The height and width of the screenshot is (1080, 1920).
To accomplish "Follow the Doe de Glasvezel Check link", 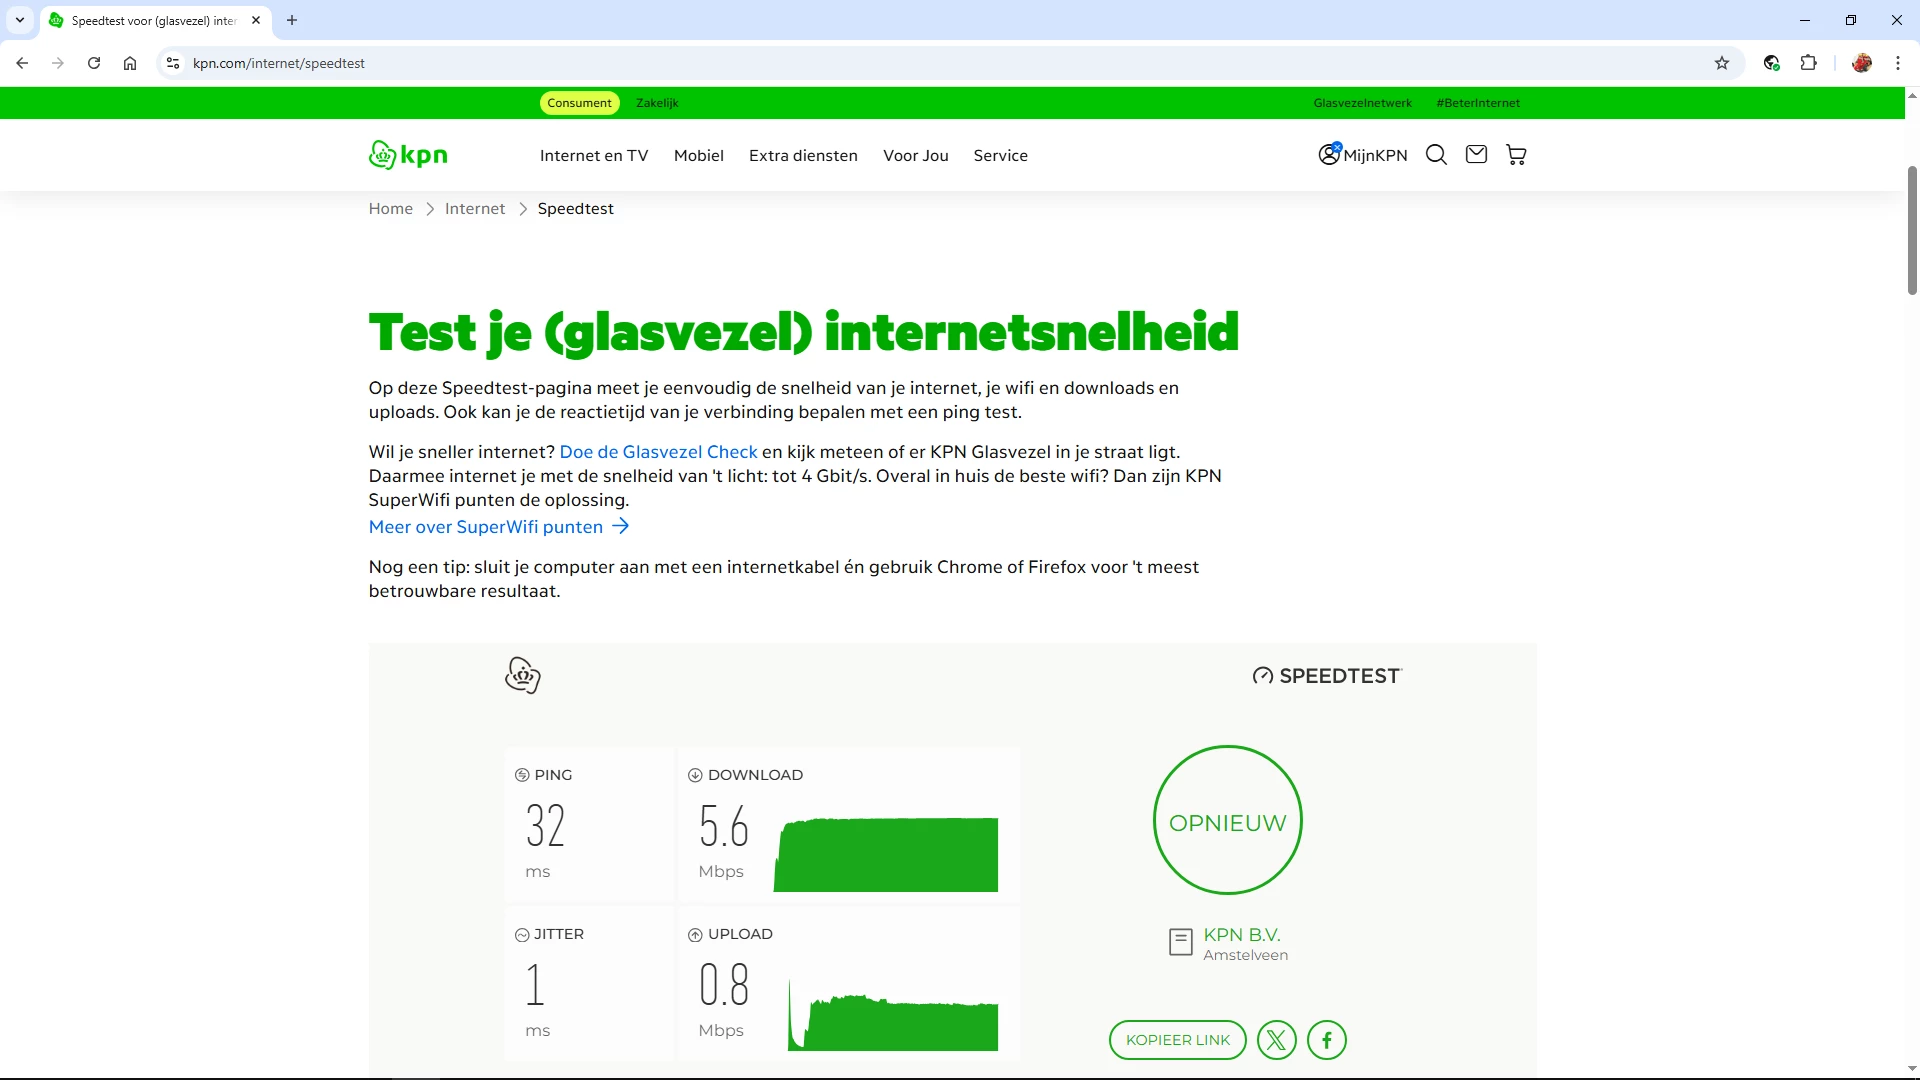I will pos(658,452).
